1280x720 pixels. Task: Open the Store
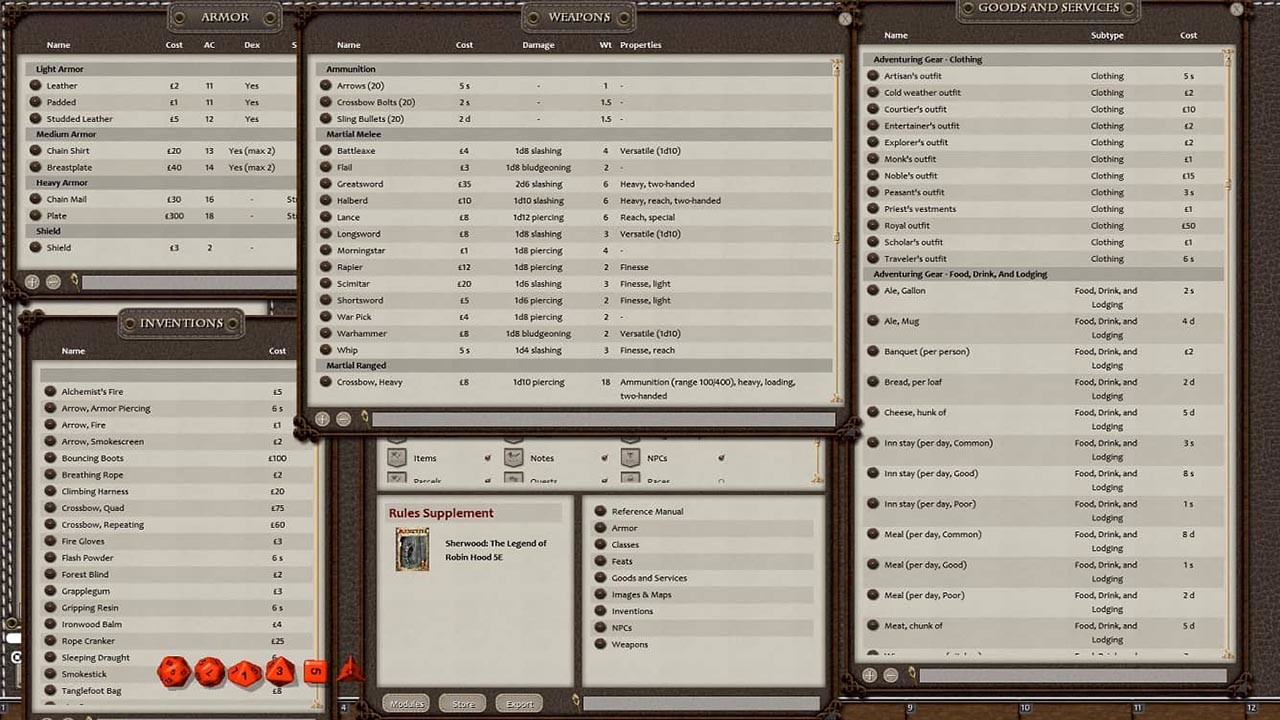tap(462, 703)
